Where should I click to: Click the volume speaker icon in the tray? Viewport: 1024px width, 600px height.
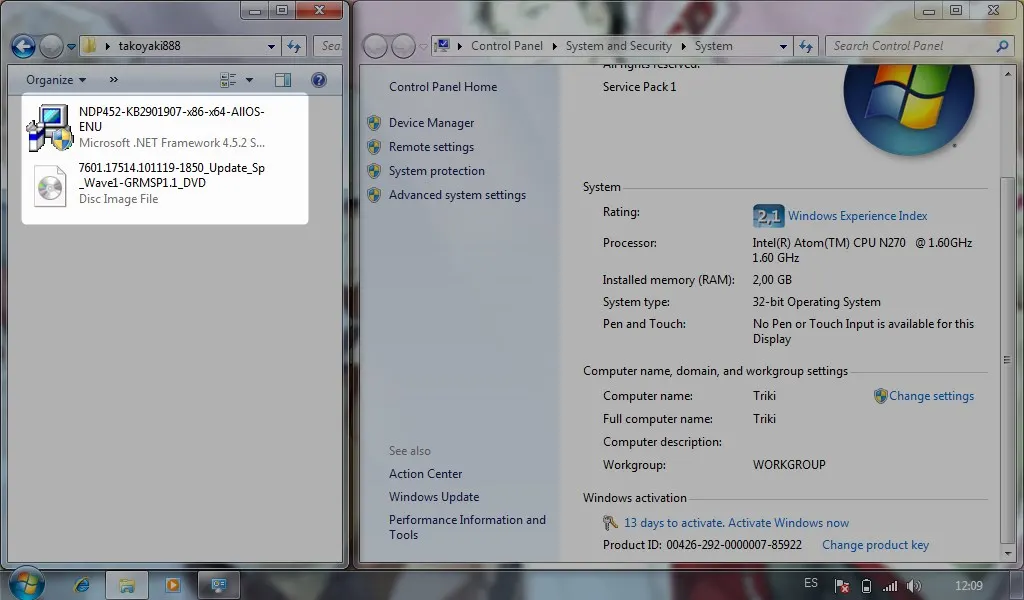coord(914,586)
